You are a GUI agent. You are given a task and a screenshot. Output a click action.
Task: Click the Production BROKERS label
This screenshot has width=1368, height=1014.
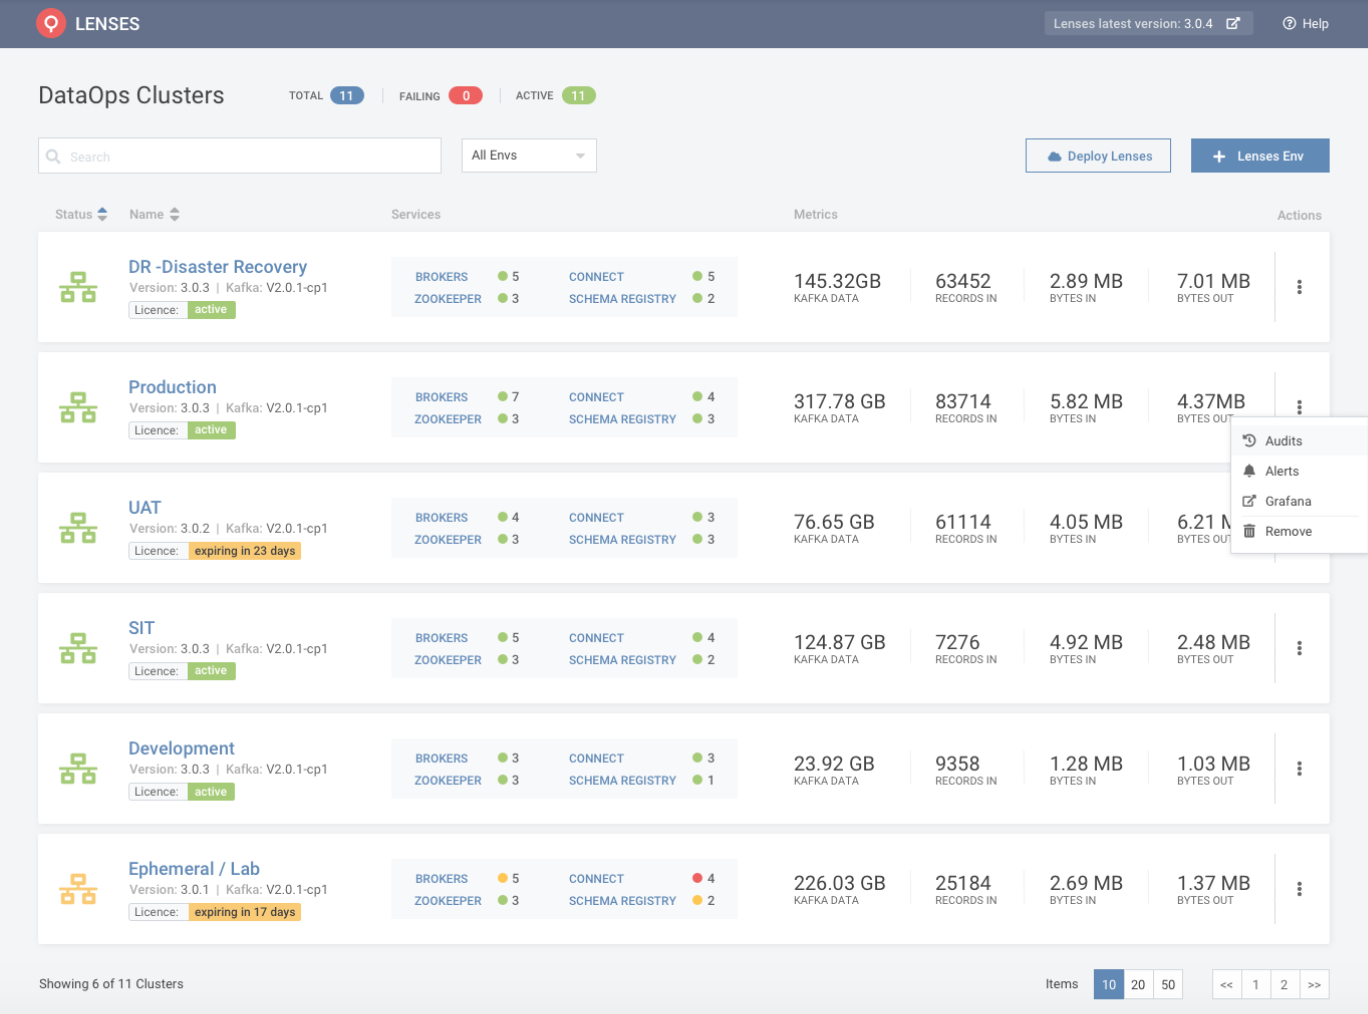[x=442, y=397]
